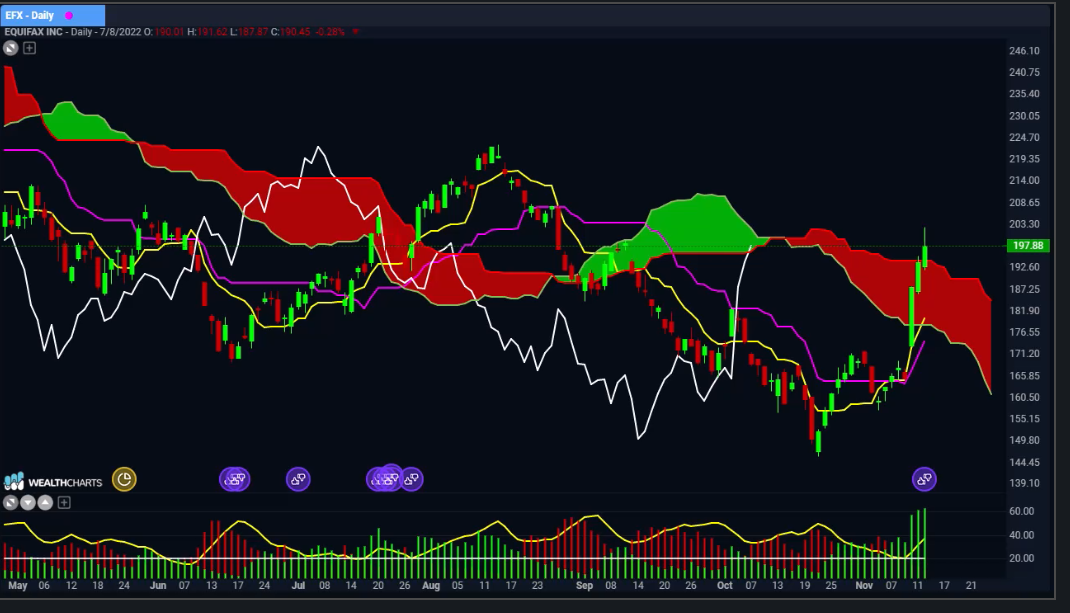This screenshot has width=1070, height=613.
Task: Open the sentiment marker near early July
Action: (298, 479)
